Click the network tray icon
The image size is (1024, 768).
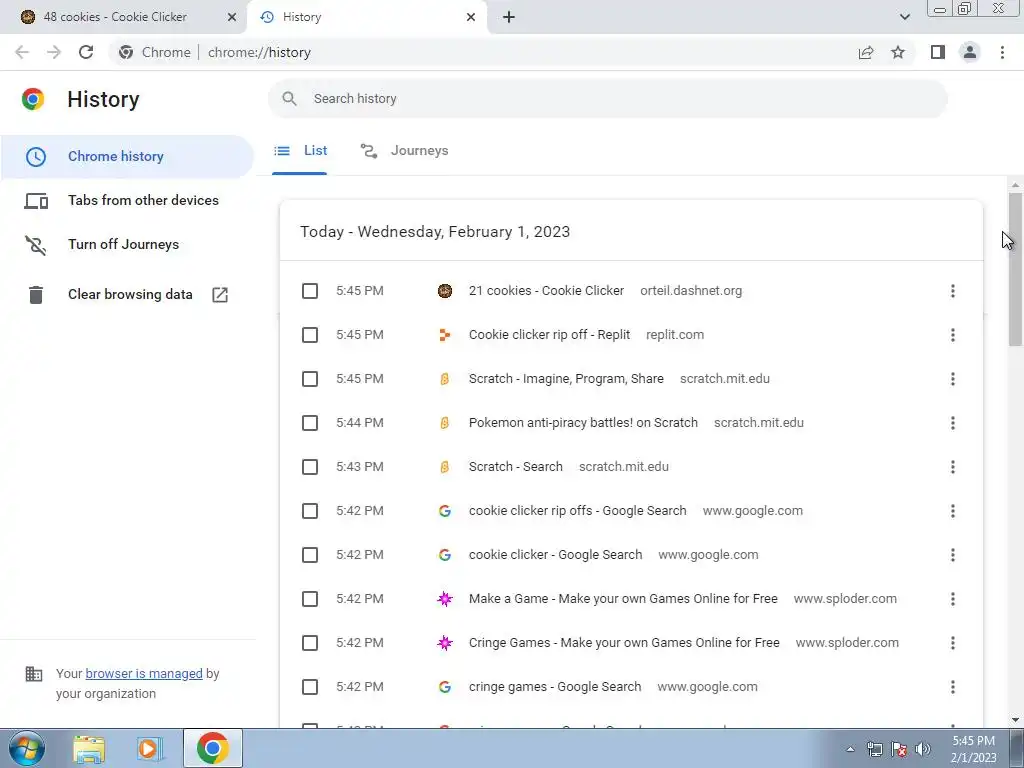pyautogui.click(x=874, y=749)
